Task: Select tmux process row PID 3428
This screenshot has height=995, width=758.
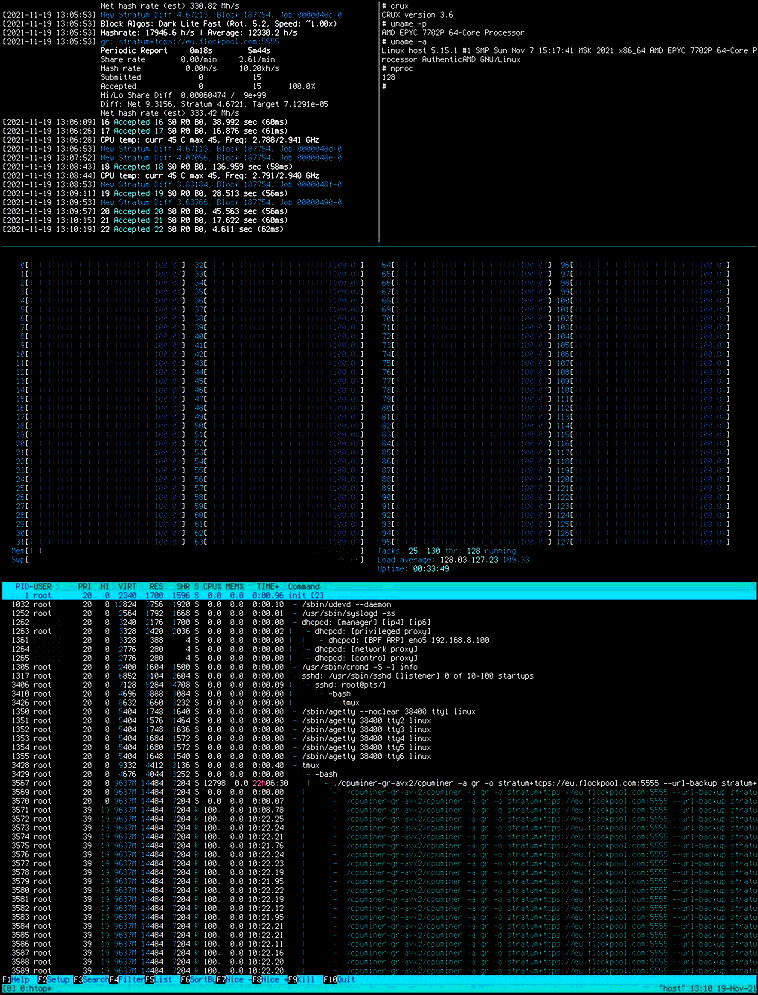Action: tap(379, 765)
